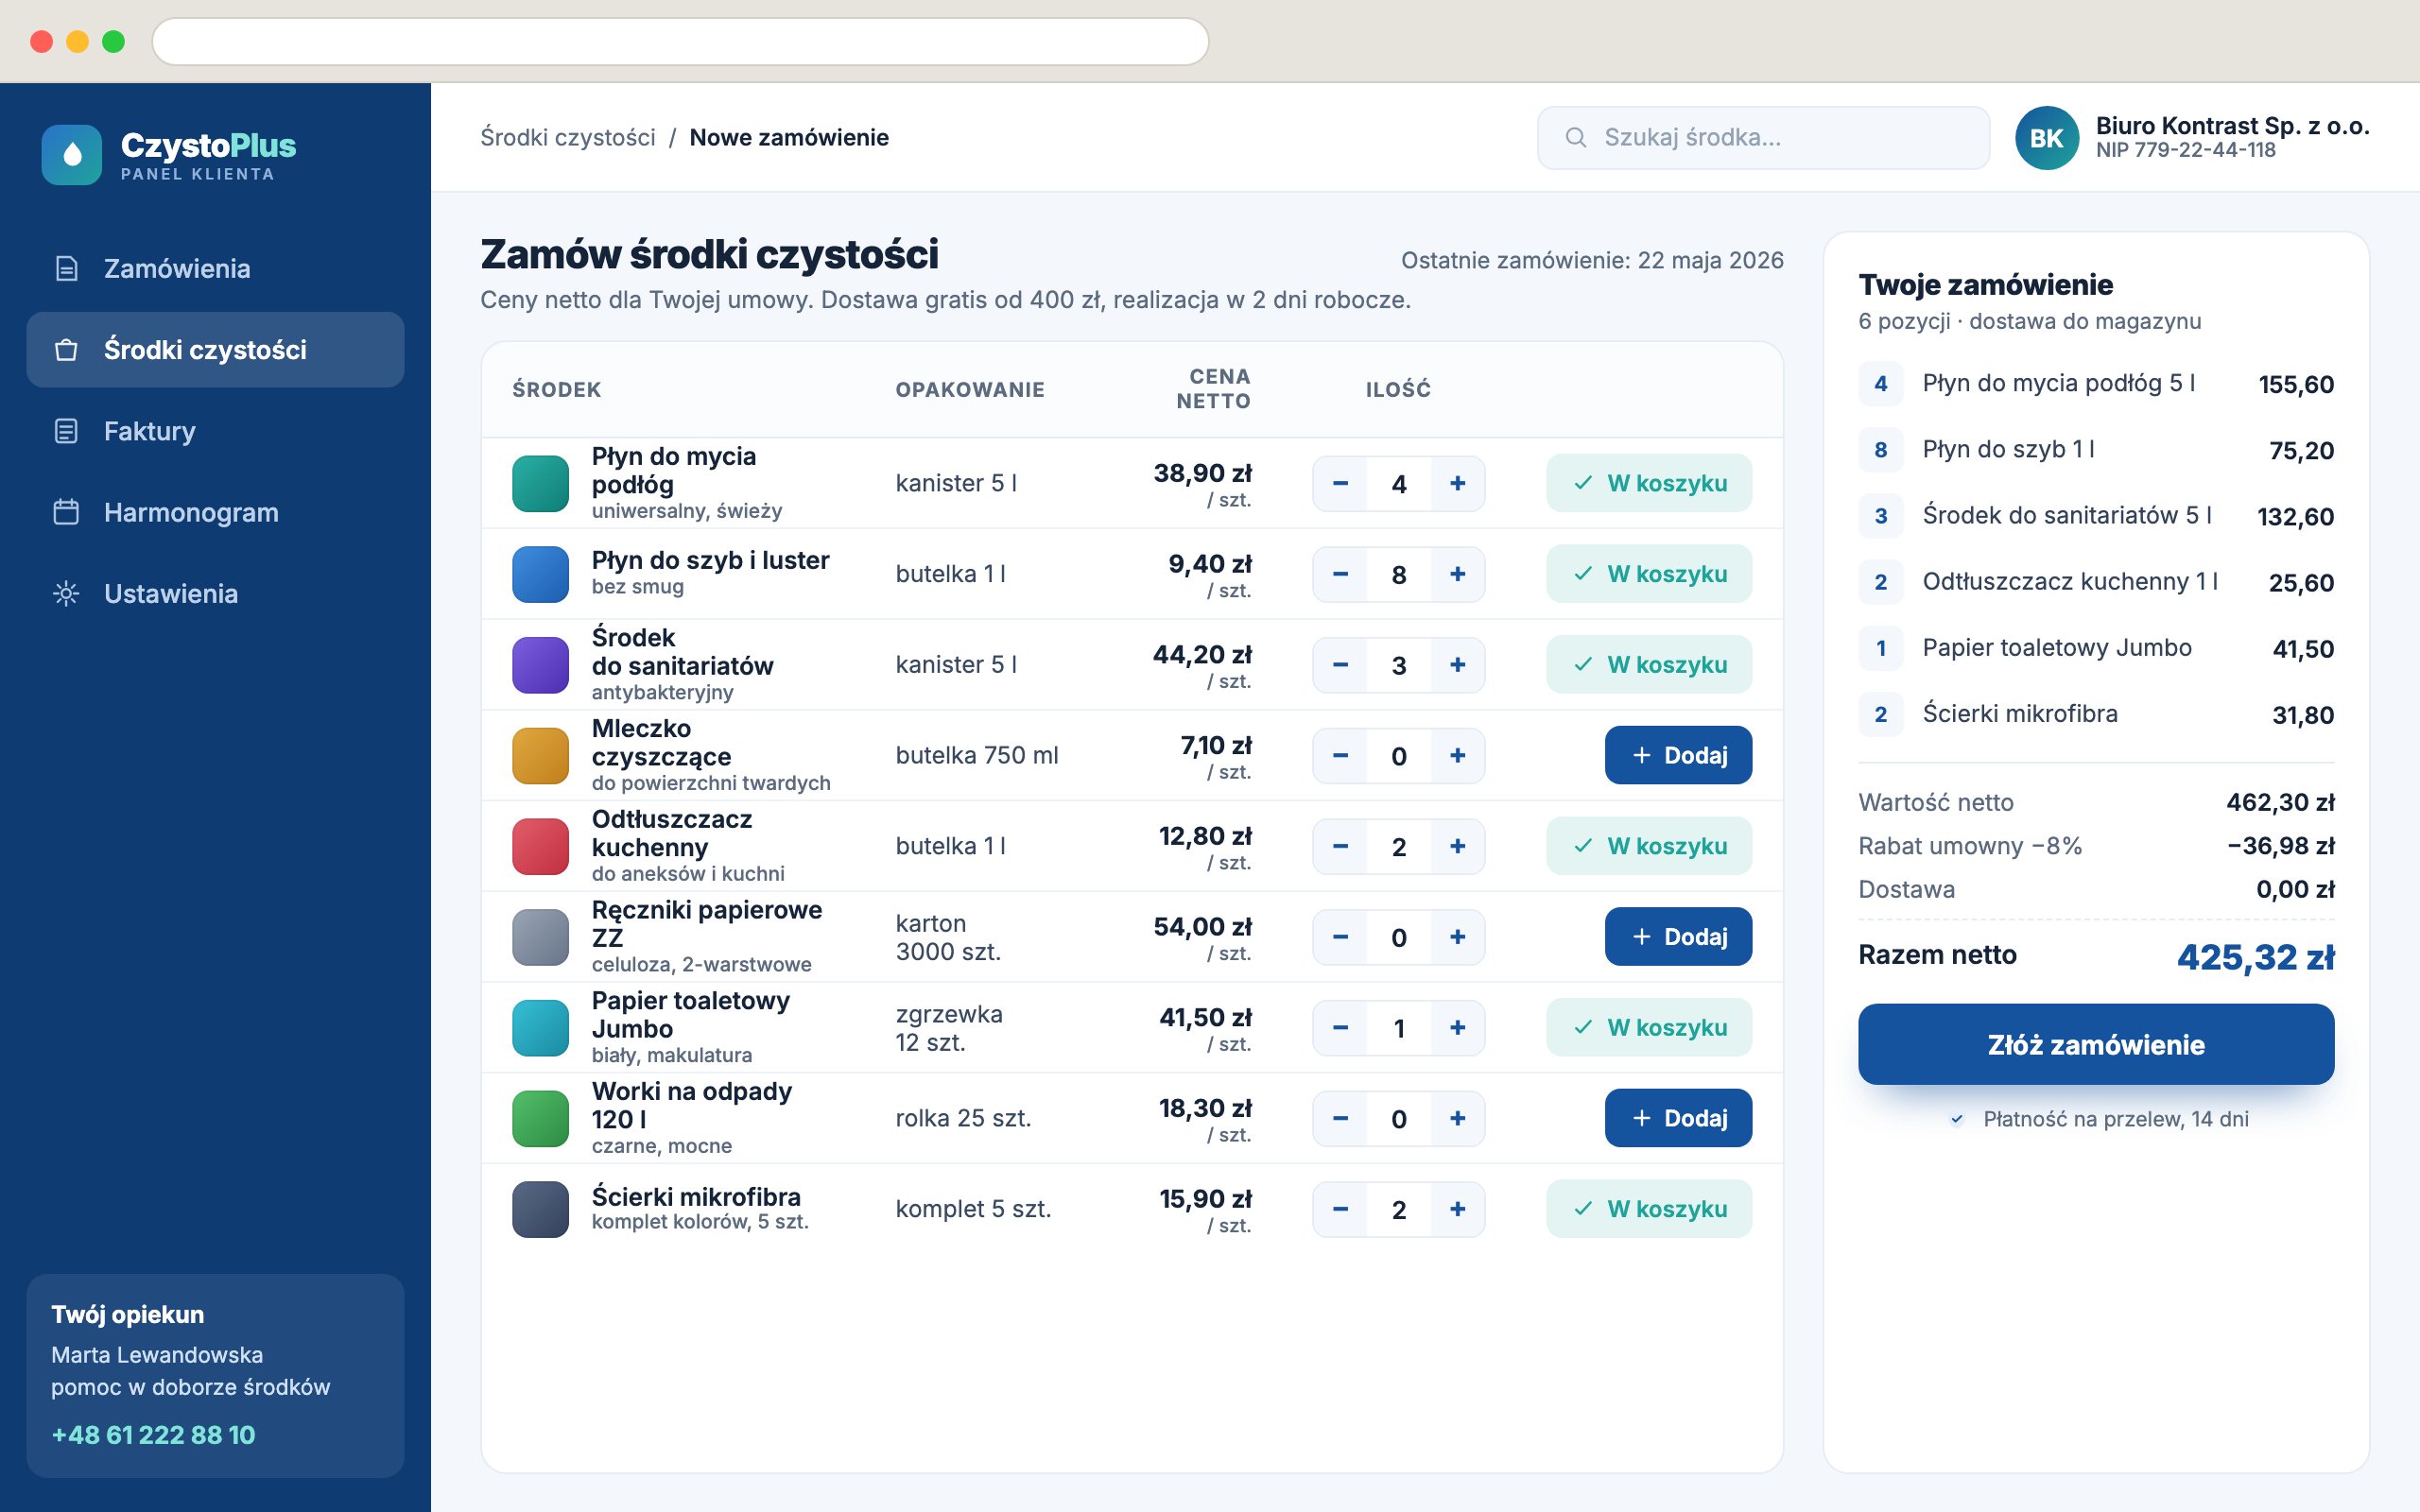2420x1512 pixels.
Task: Increase Odtłuszczacz kuchenny quantity
Action: coord(1458,846)
